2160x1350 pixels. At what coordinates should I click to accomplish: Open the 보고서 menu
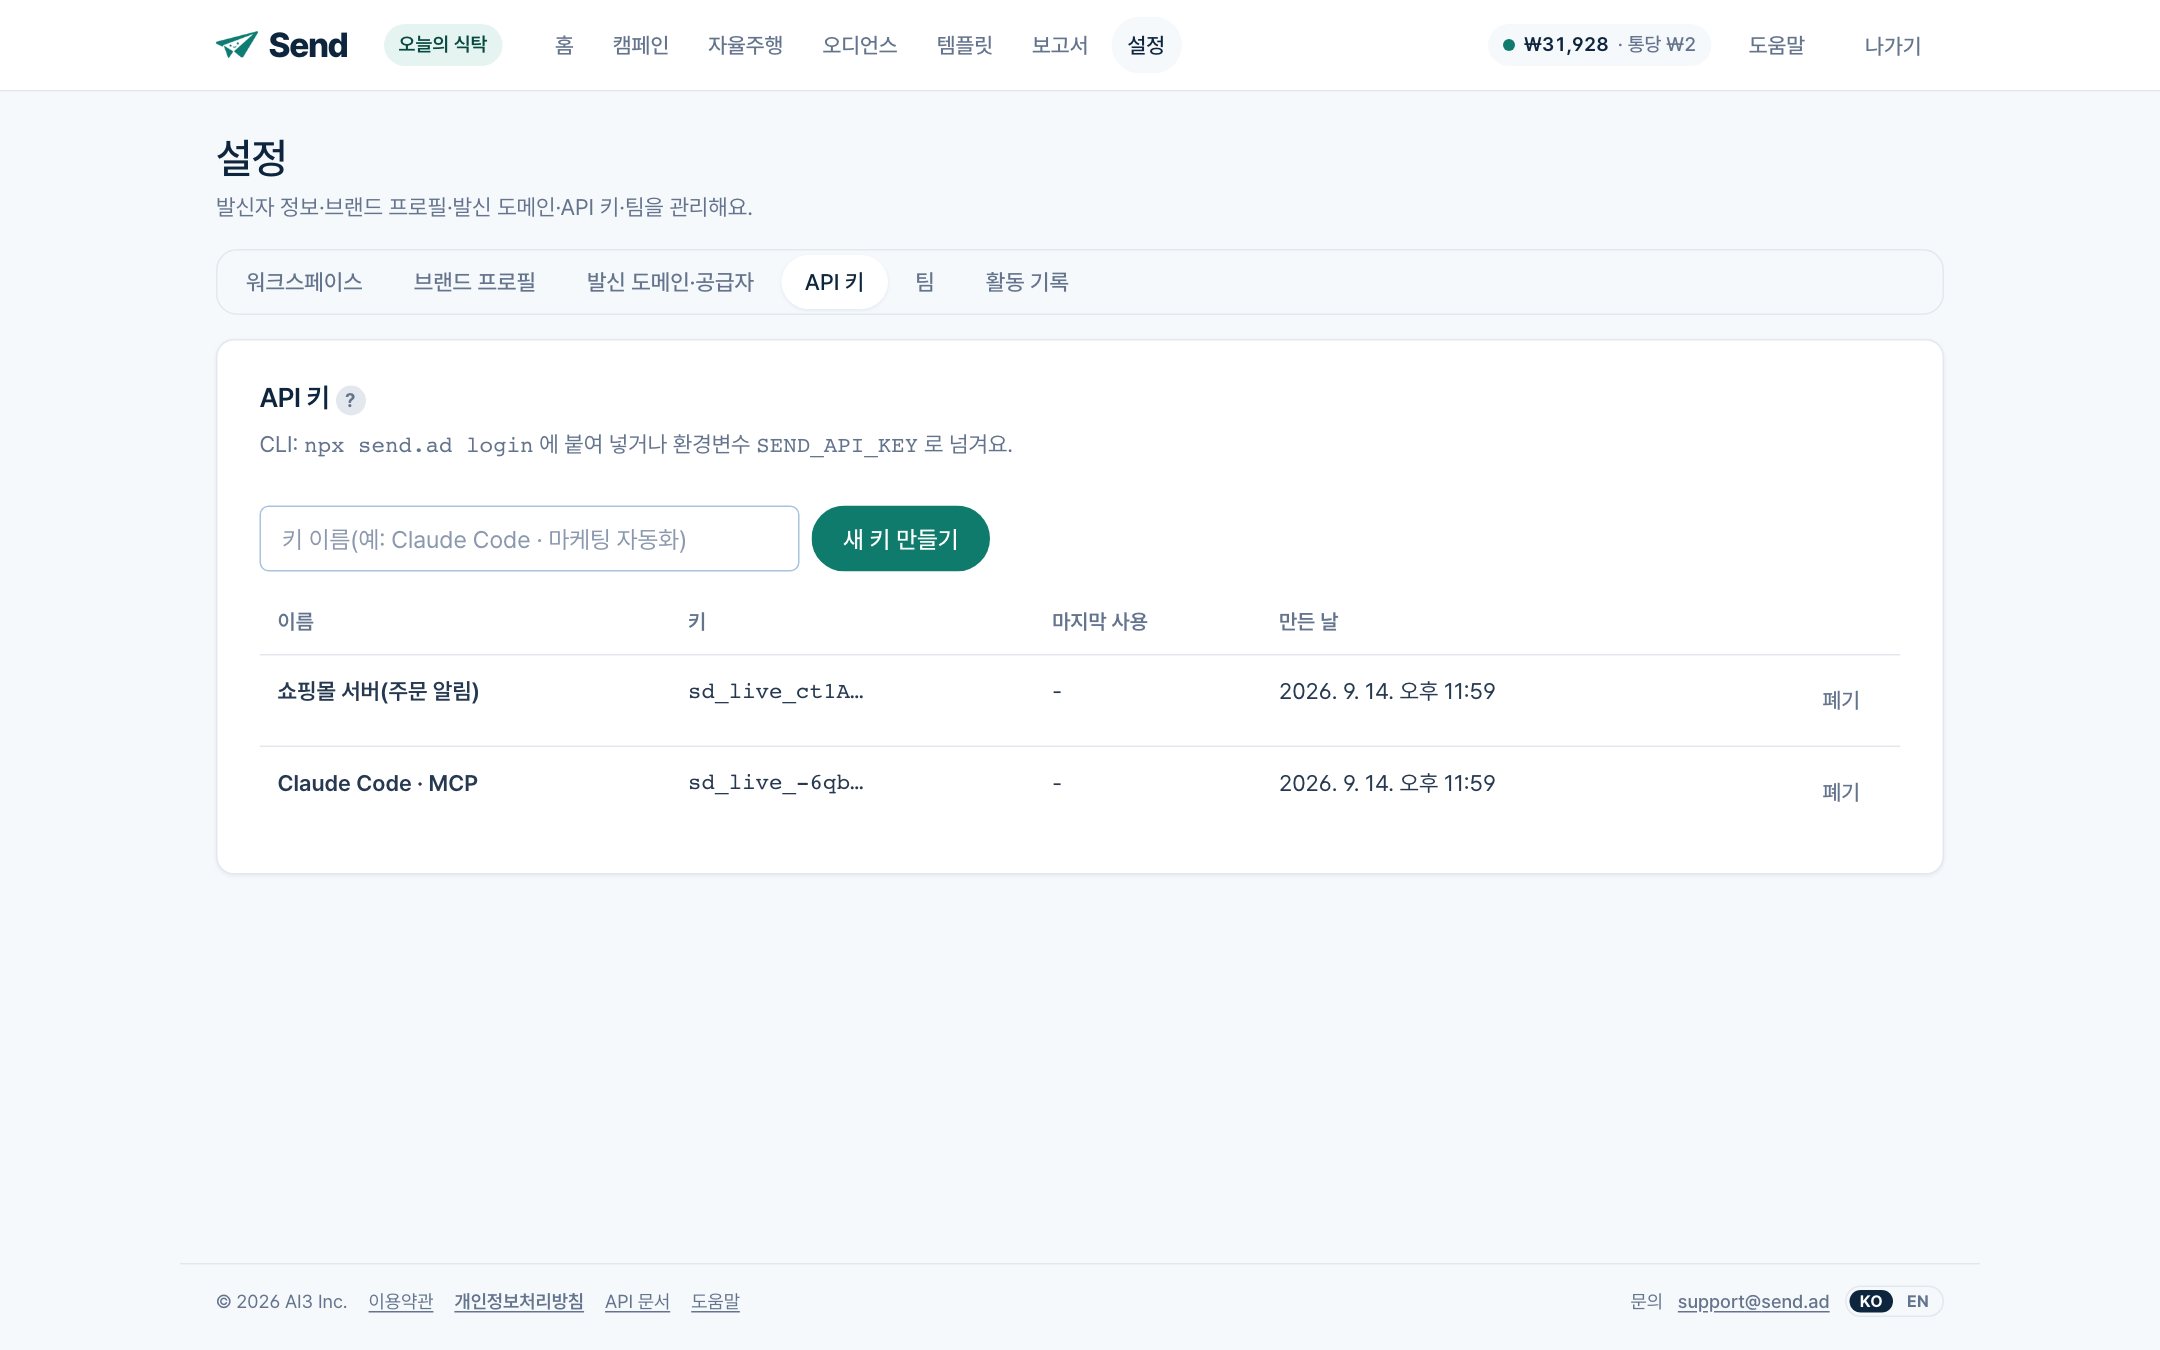pyautogui.click(x=1060, y=45)
